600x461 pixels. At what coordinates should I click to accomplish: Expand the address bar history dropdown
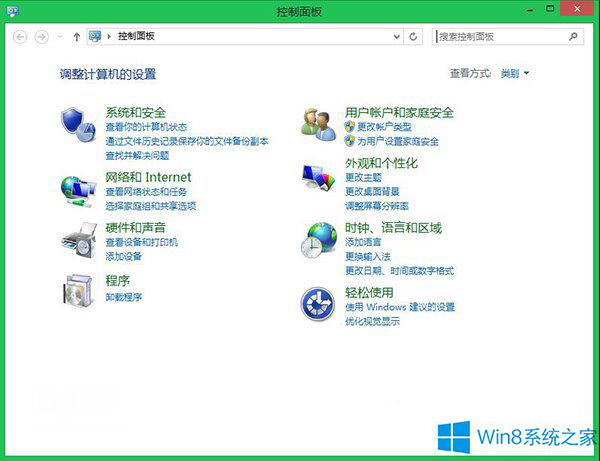click(x=397, y=37)
